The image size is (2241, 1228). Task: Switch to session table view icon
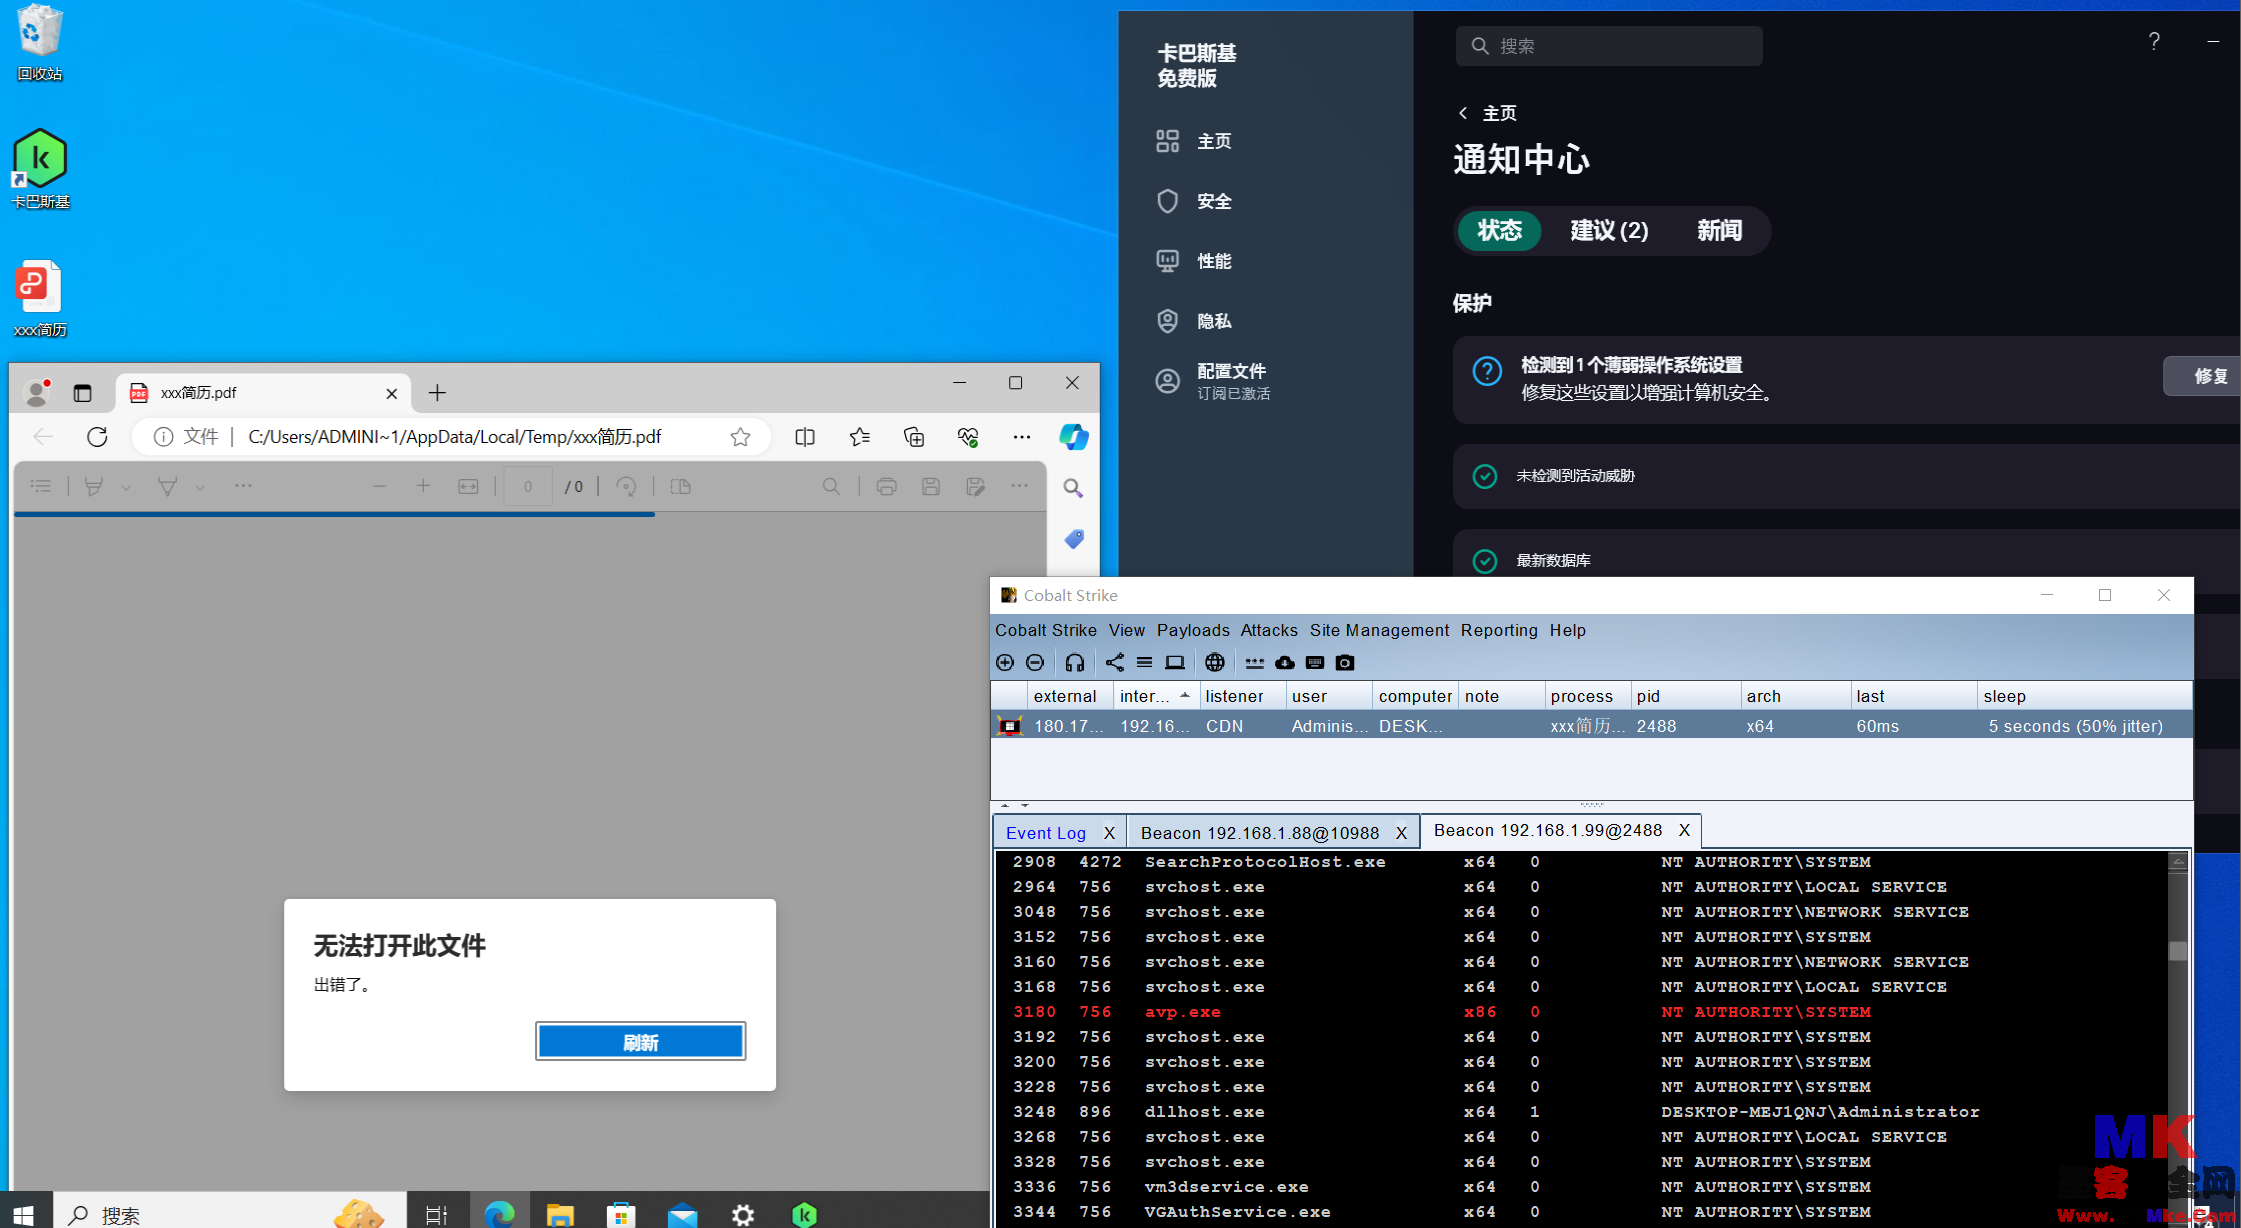tap(1145, 663)
